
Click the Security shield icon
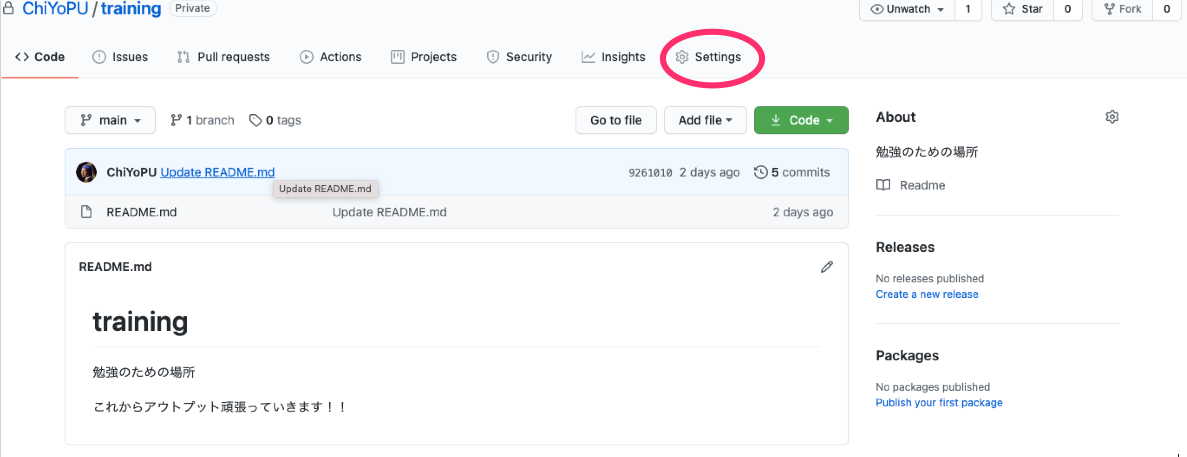[493, 57]
